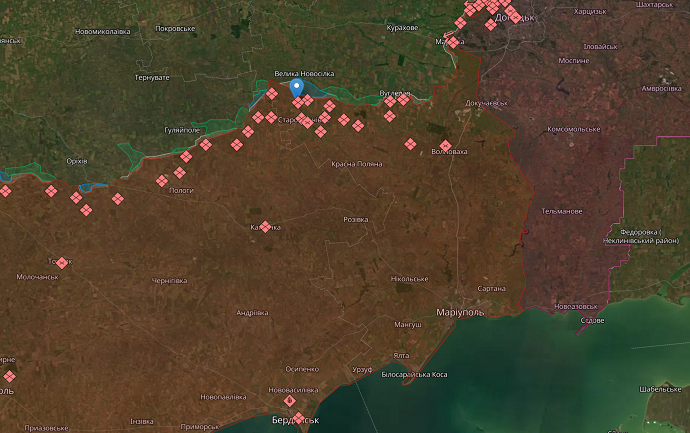This screenshot has height=433, width=690.
Task: Click the blue location pin near Велика Новосілка
Action: pyautogui.click(x=297, y=89)
